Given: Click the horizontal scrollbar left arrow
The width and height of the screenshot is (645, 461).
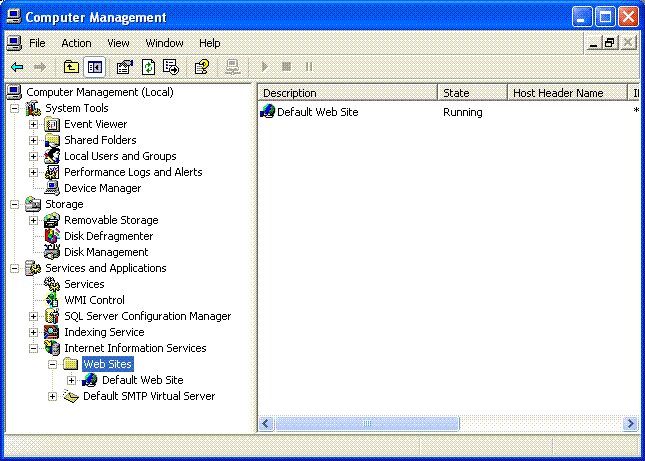Looking at the screenshot, I should tap(266, 424).
